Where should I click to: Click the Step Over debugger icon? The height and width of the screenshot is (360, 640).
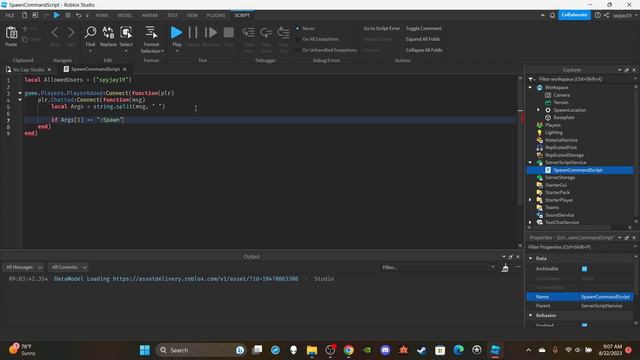tap(266, 33)
